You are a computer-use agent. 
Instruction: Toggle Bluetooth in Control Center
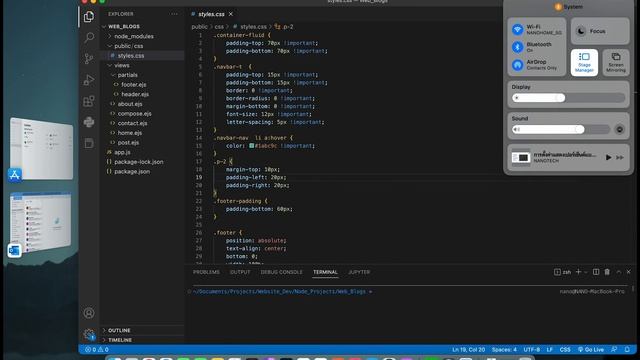coord(518,47)
